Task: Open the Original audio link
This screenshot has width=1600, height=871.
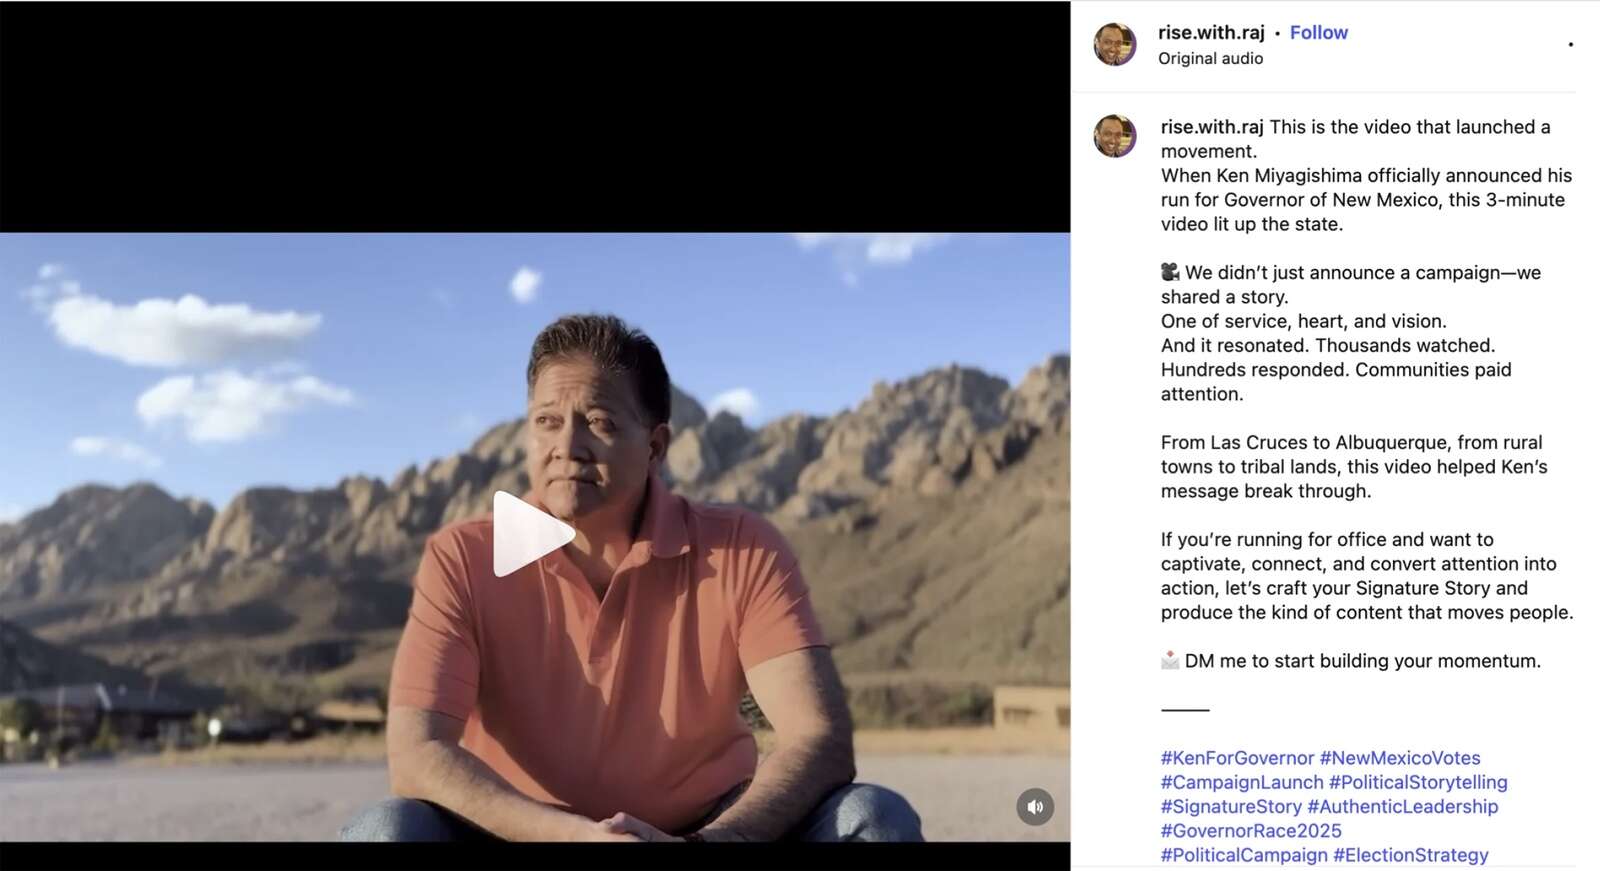Action: pos(1210,58)
